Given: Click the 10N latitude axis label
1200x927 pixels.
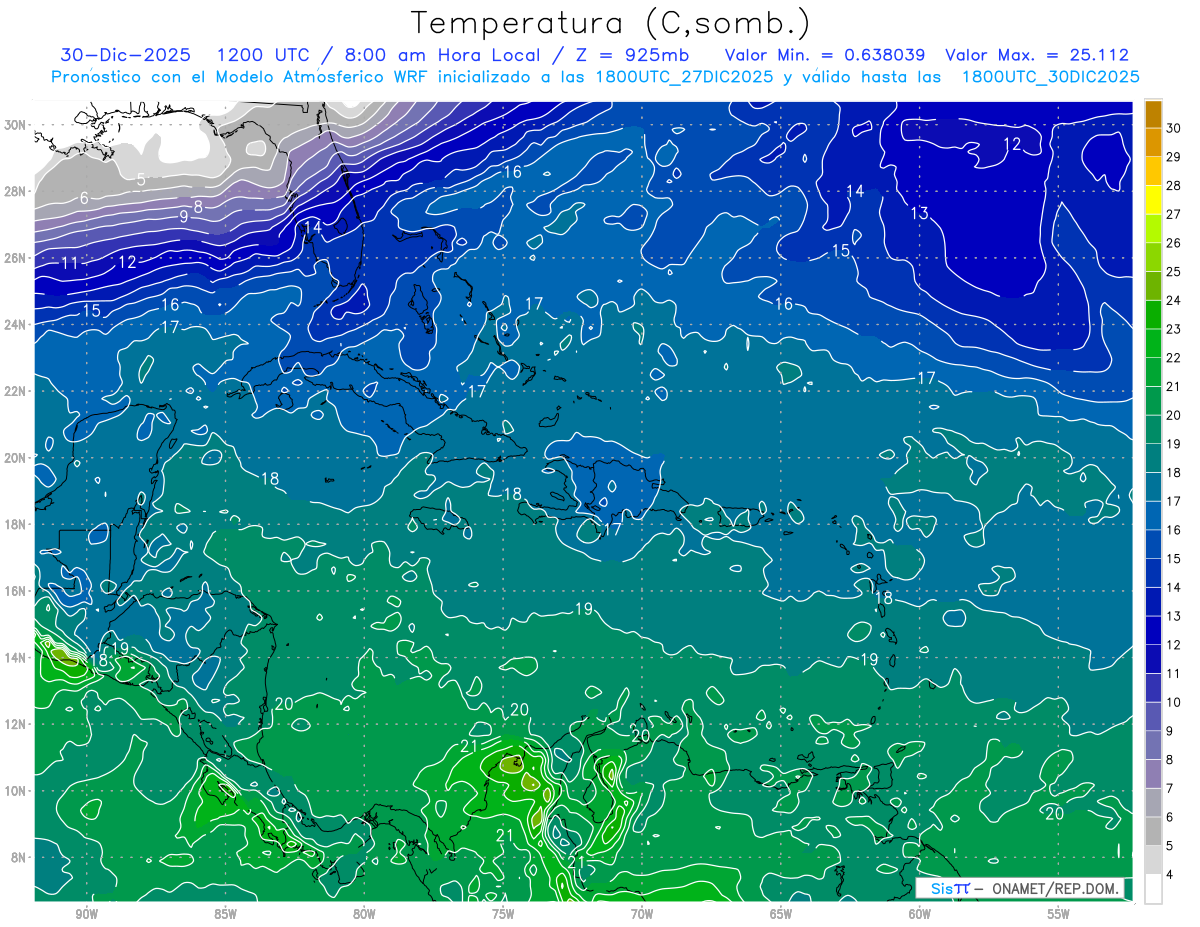Looking at the screenshot, I should coord(17,791).
